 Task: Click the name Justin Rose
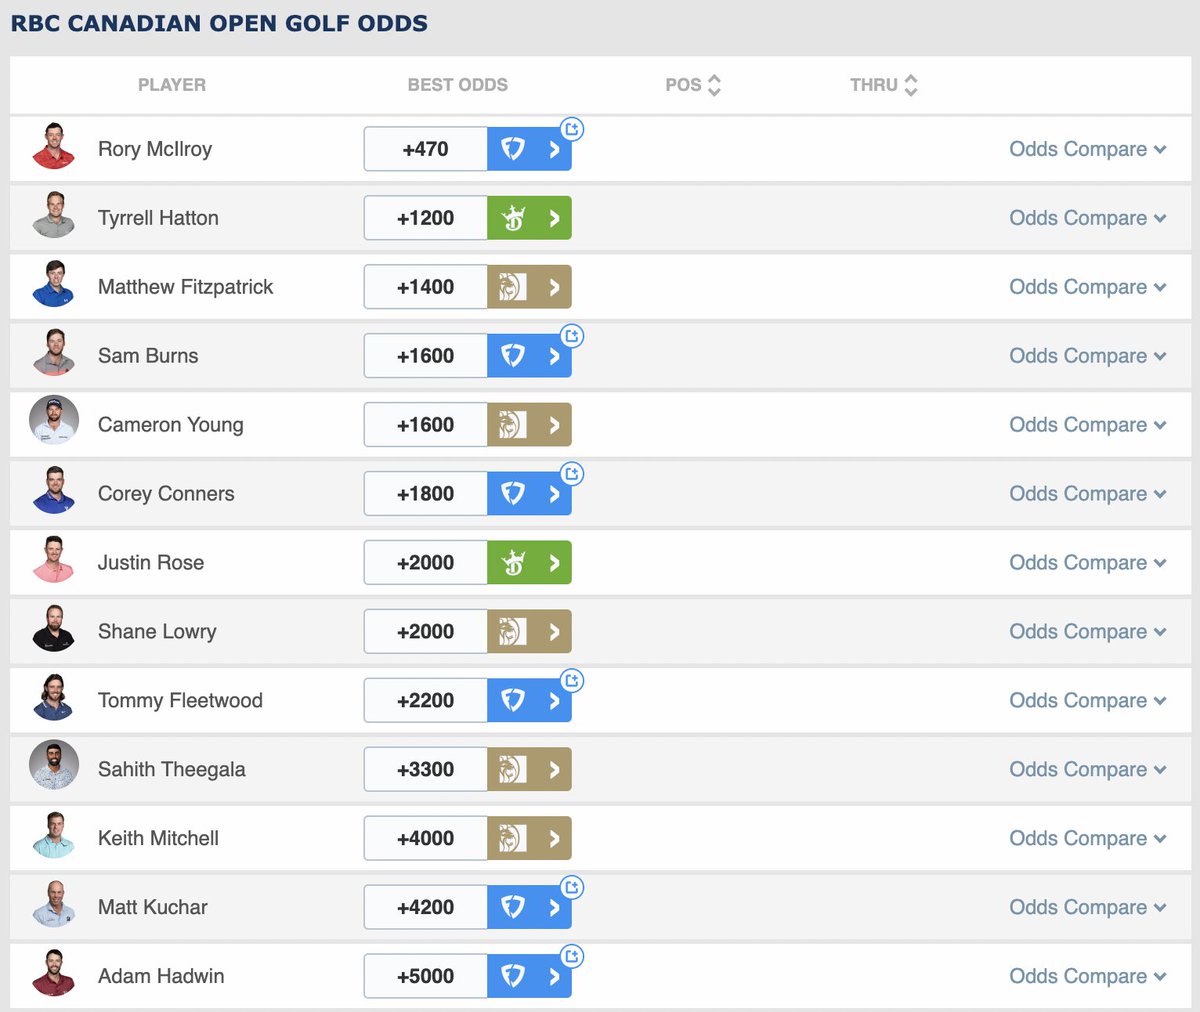[151, 563]
